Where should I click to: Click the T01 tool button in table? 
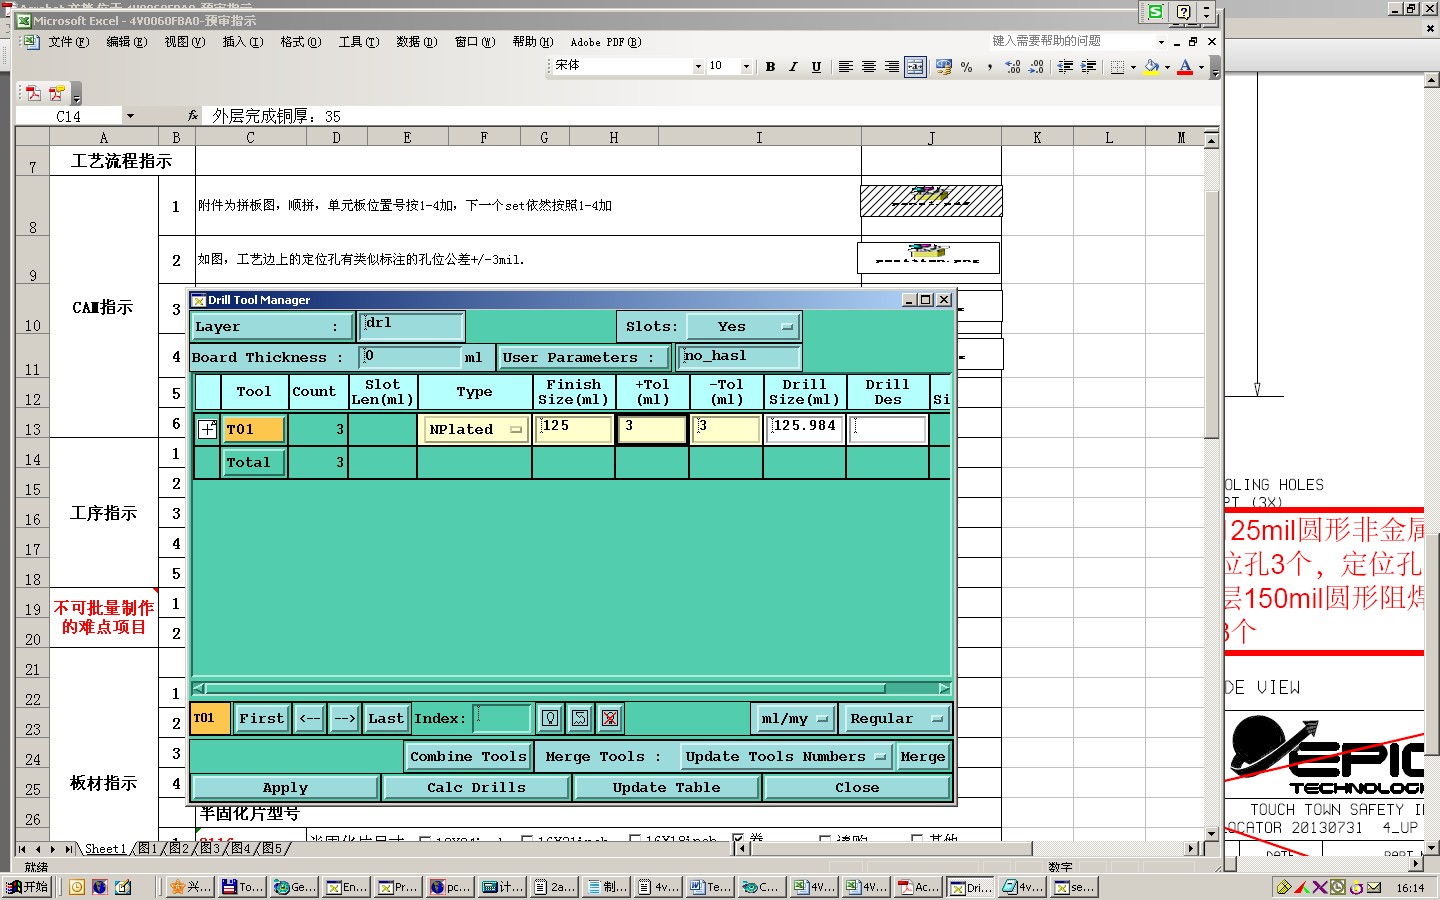coord(254,429)
